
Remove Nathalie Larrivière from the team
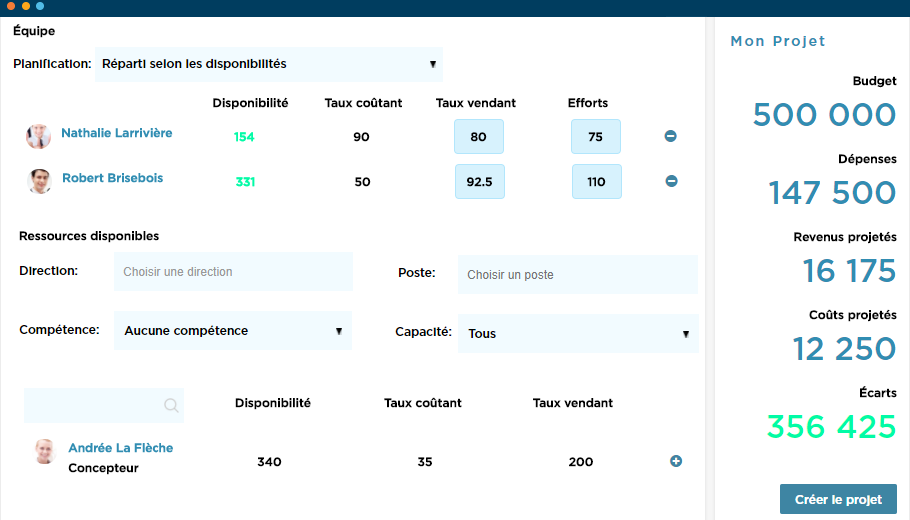click(x=670, y=136)
